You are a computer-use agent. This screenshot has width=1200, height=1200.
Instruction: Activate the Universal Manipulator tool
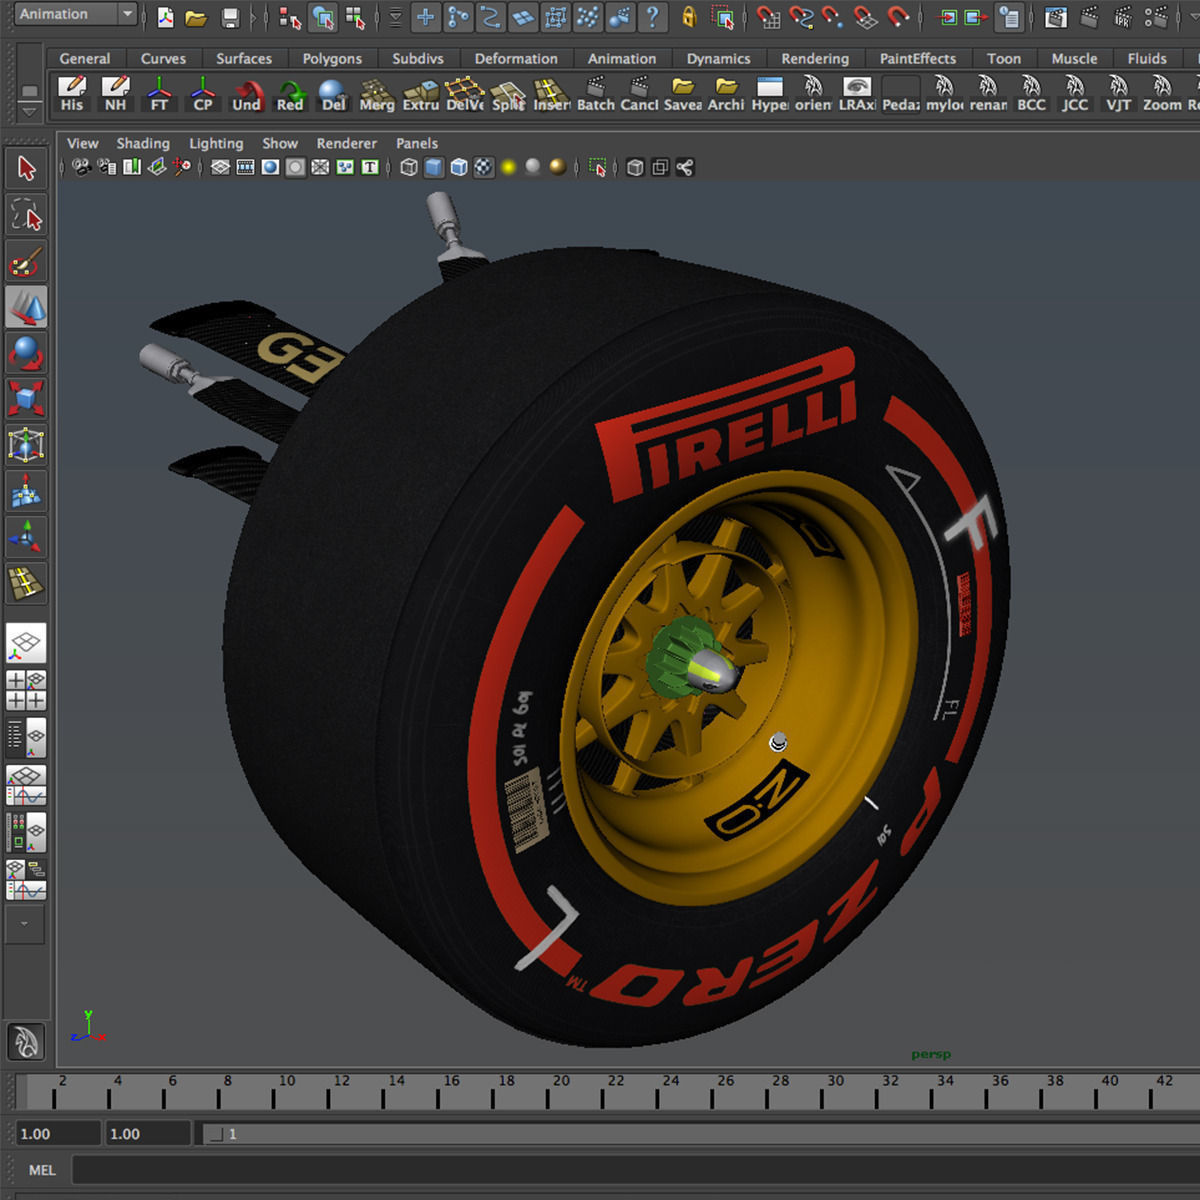tap(26, 444)
